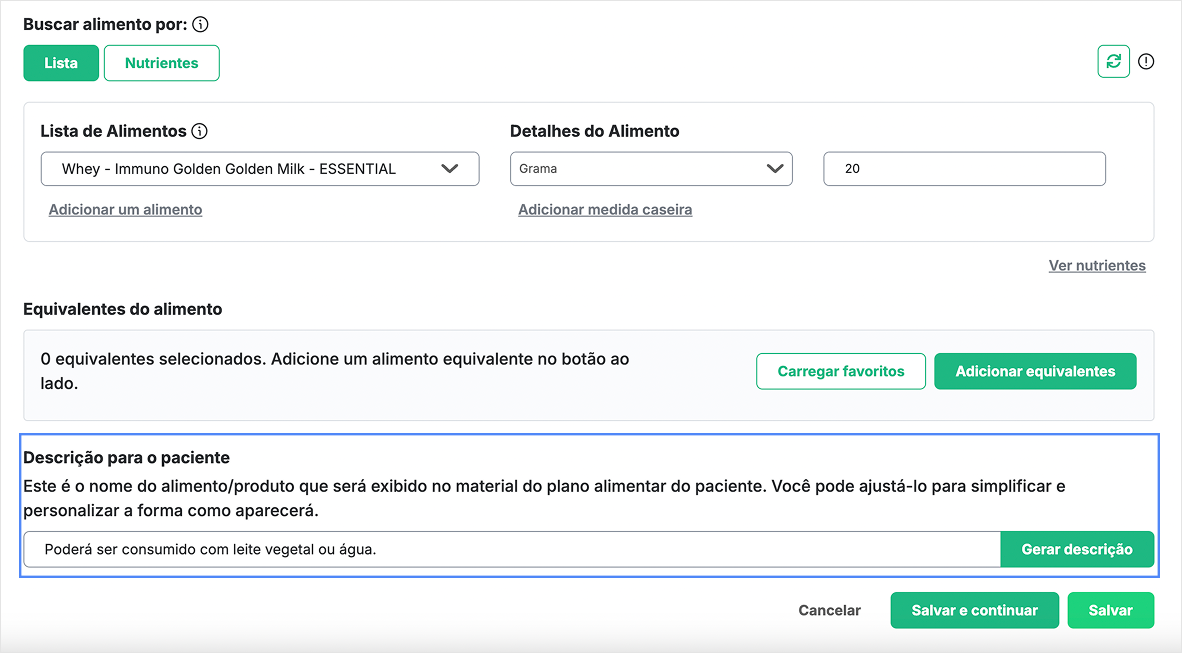Click info icon beside 'Buscar alimento por'
The image size is (1182, 653).
coord(200,24)
